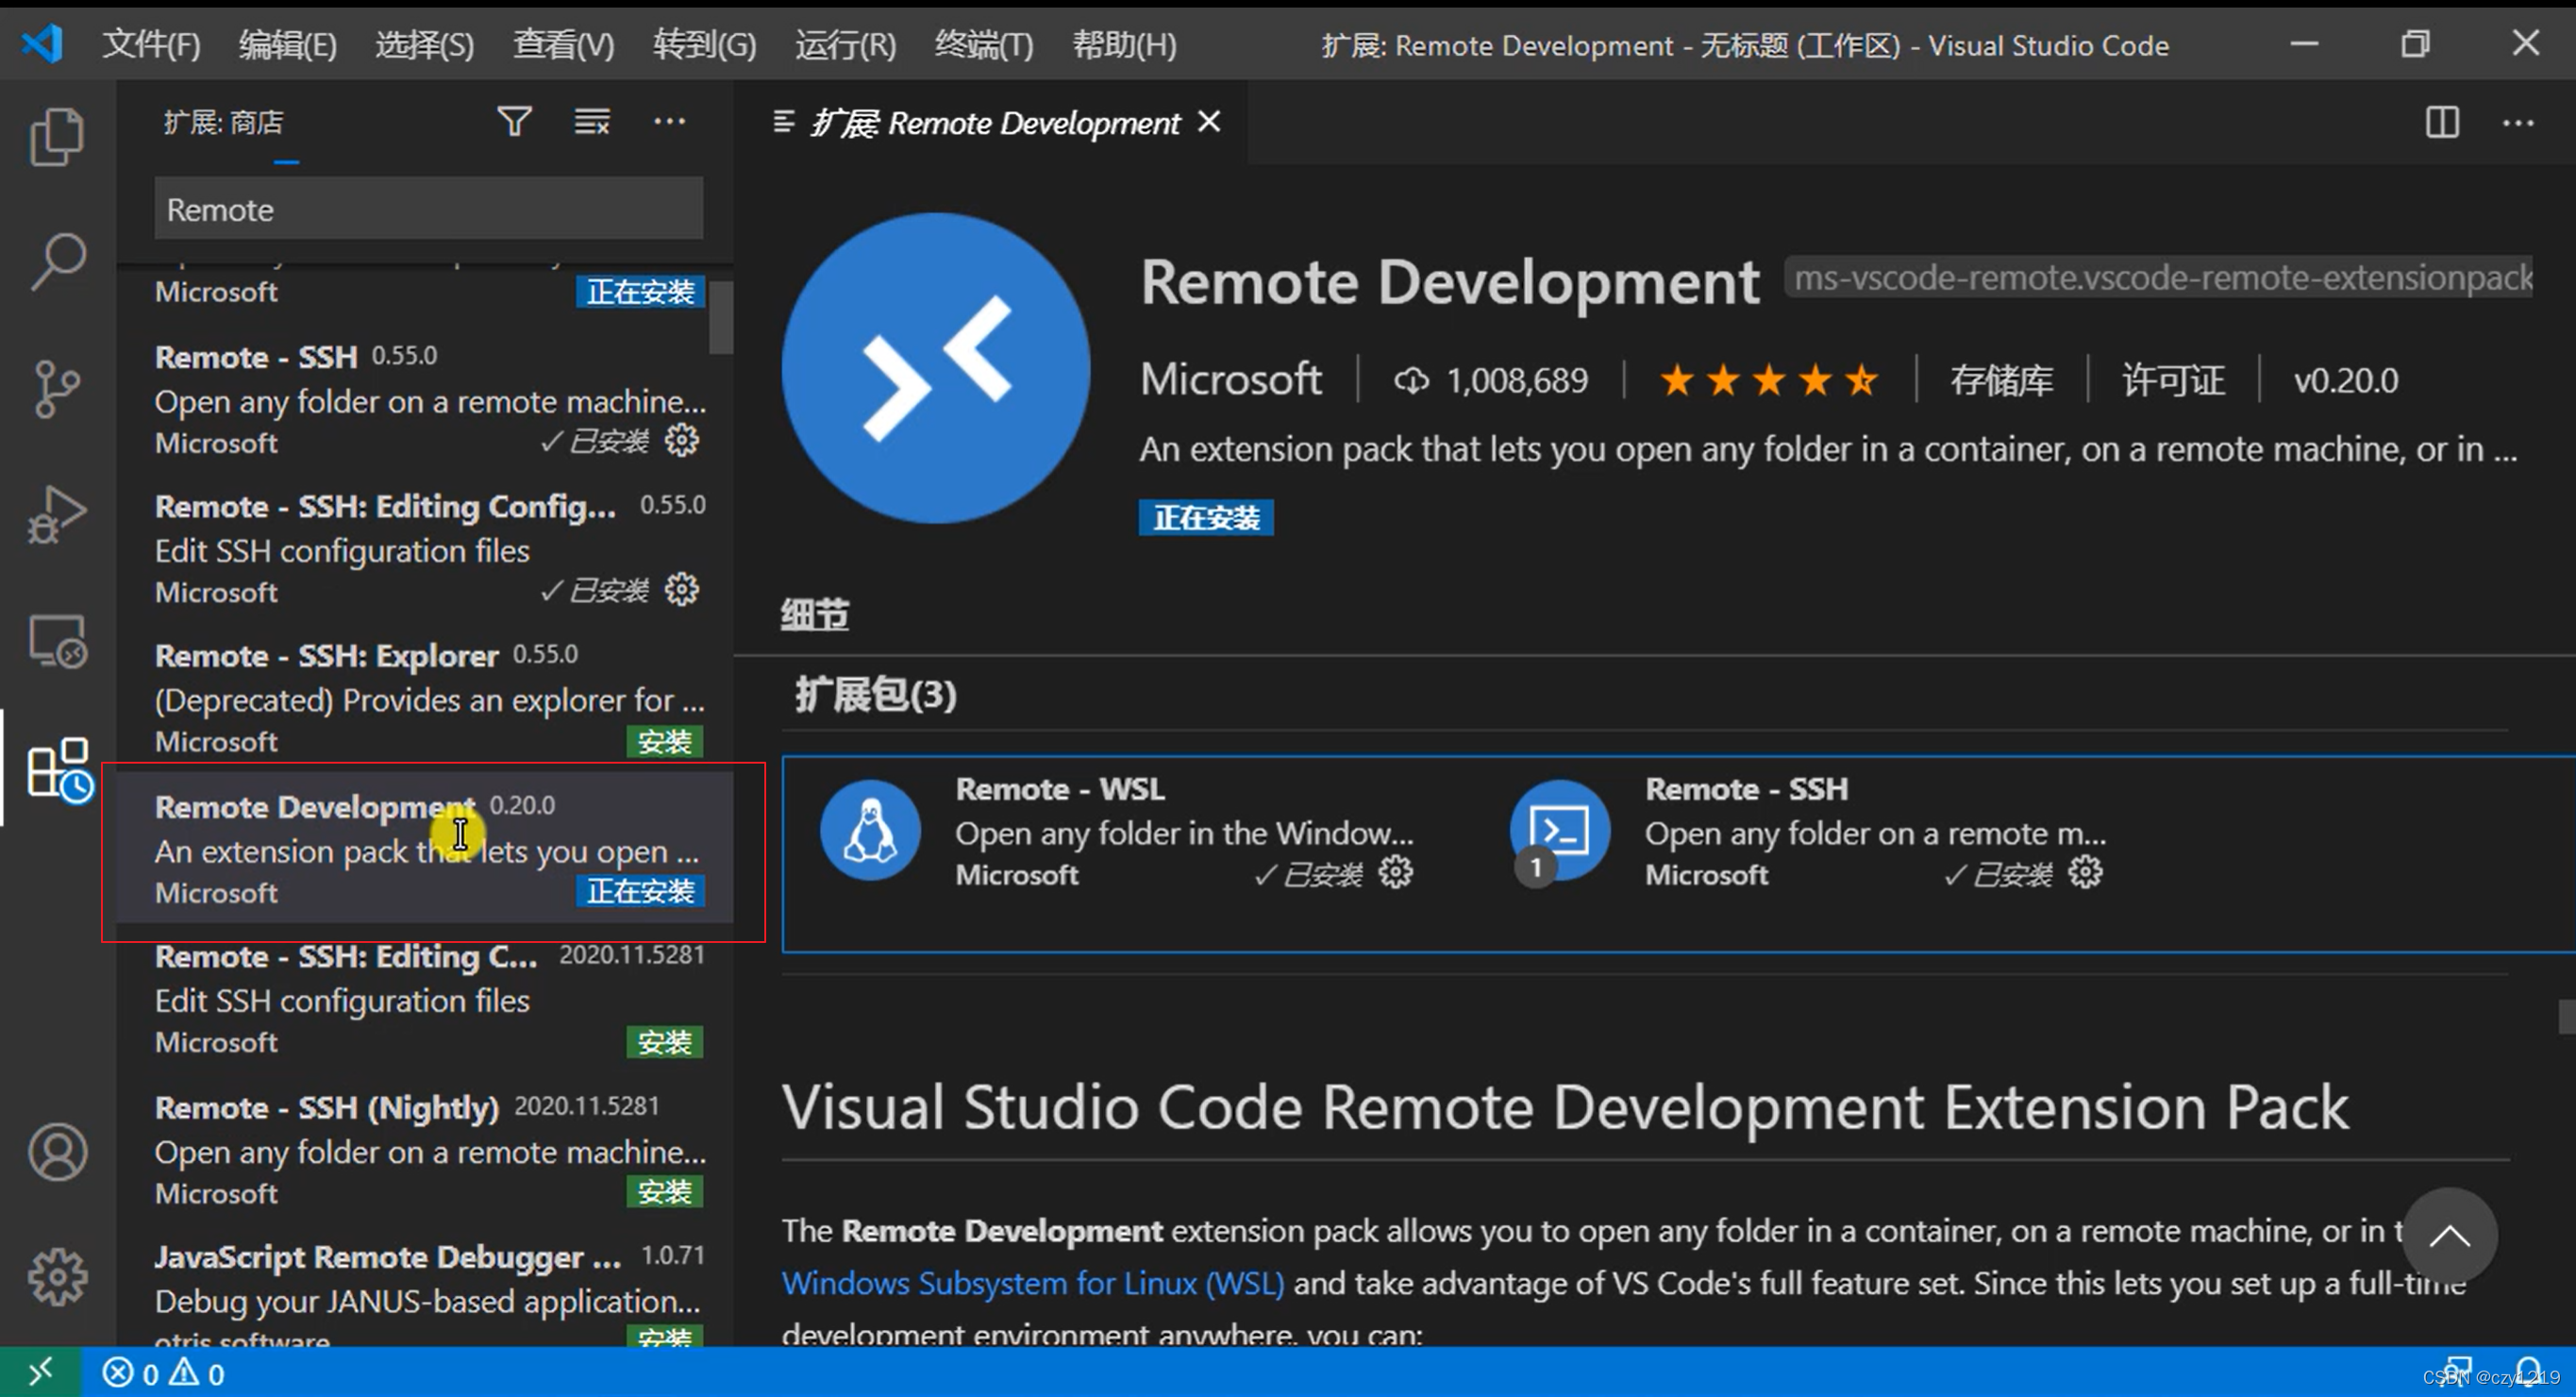This screenshot has height=1397, width=2576.
Task: Open the Explorer view in activity bar
Action: 57,135
